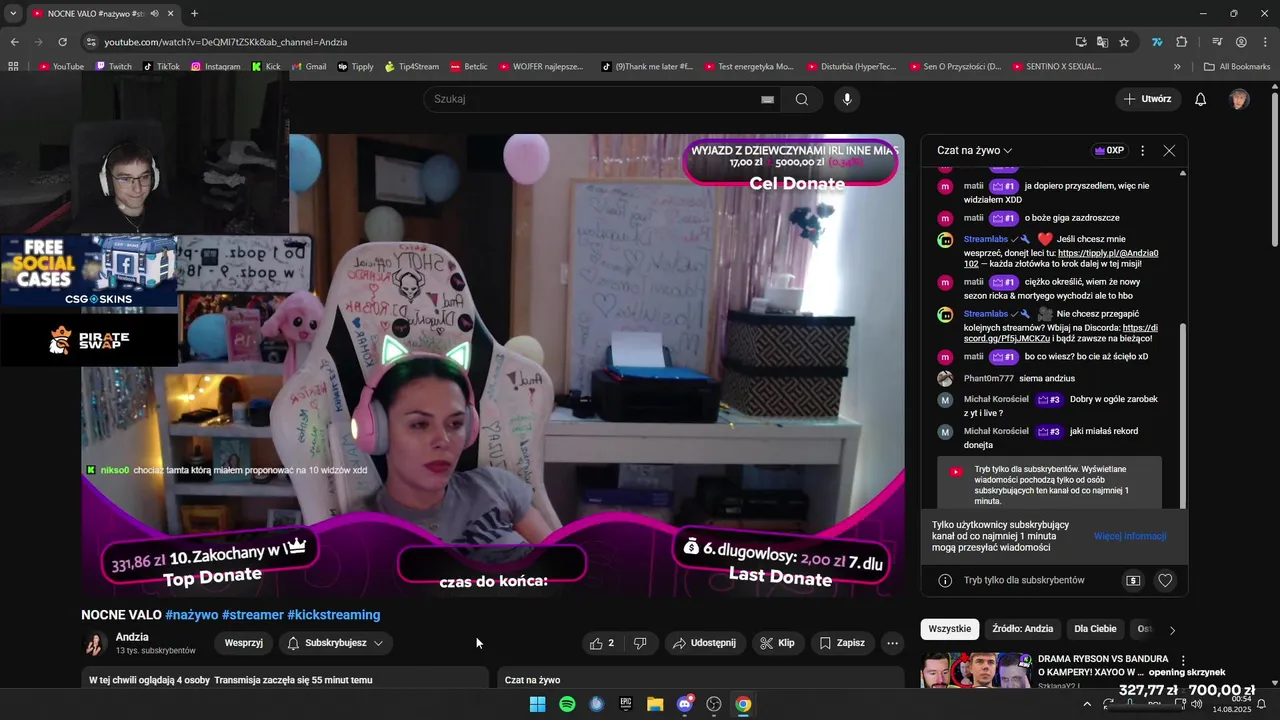Screen dimensions: 1280x720
Task: Translate this page icon in address bar
Action: (1102, 42)
